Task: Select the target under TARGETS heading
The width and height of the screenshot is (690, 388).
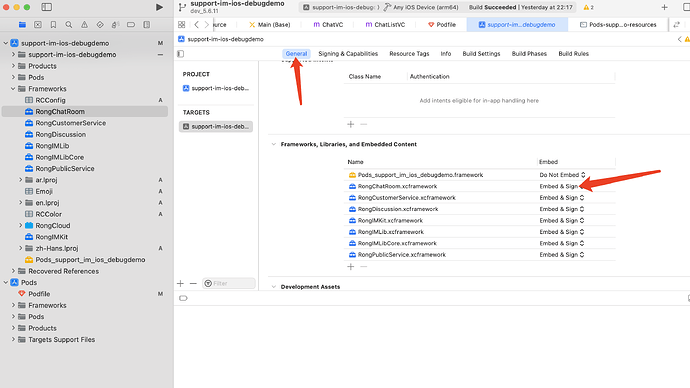Action: (x=216, y=127)
